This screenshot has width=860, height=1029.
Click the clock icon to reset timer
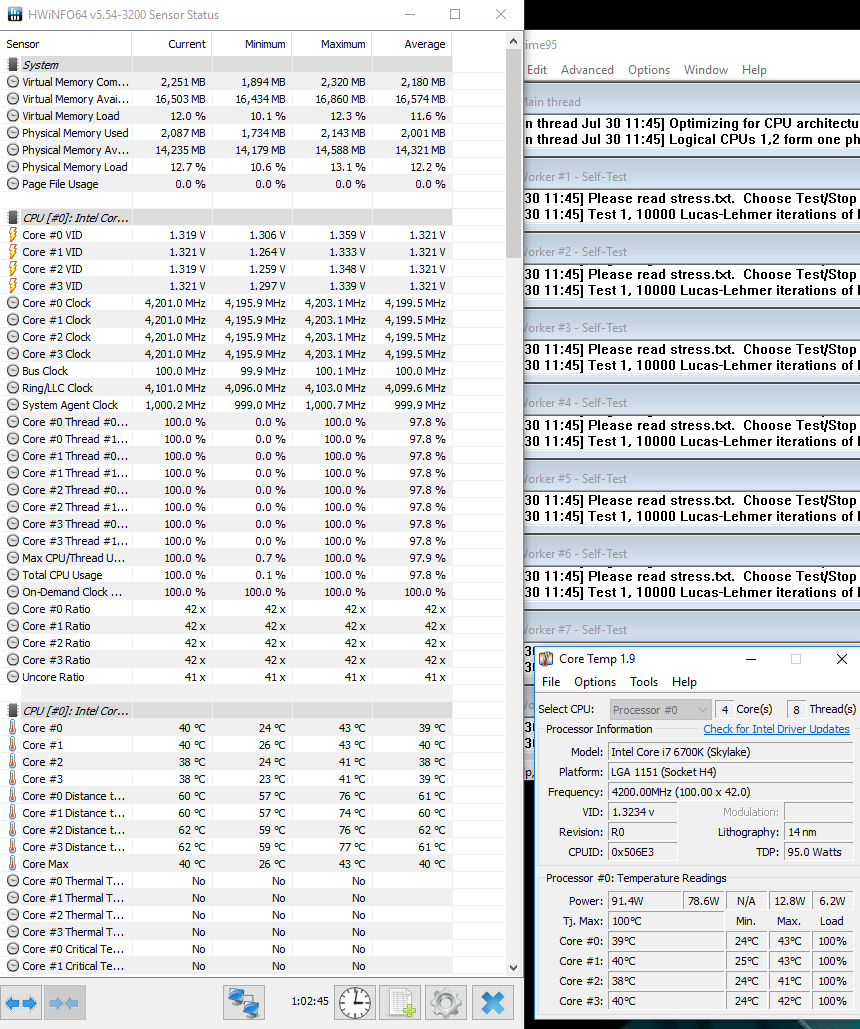click(354, 1002)
